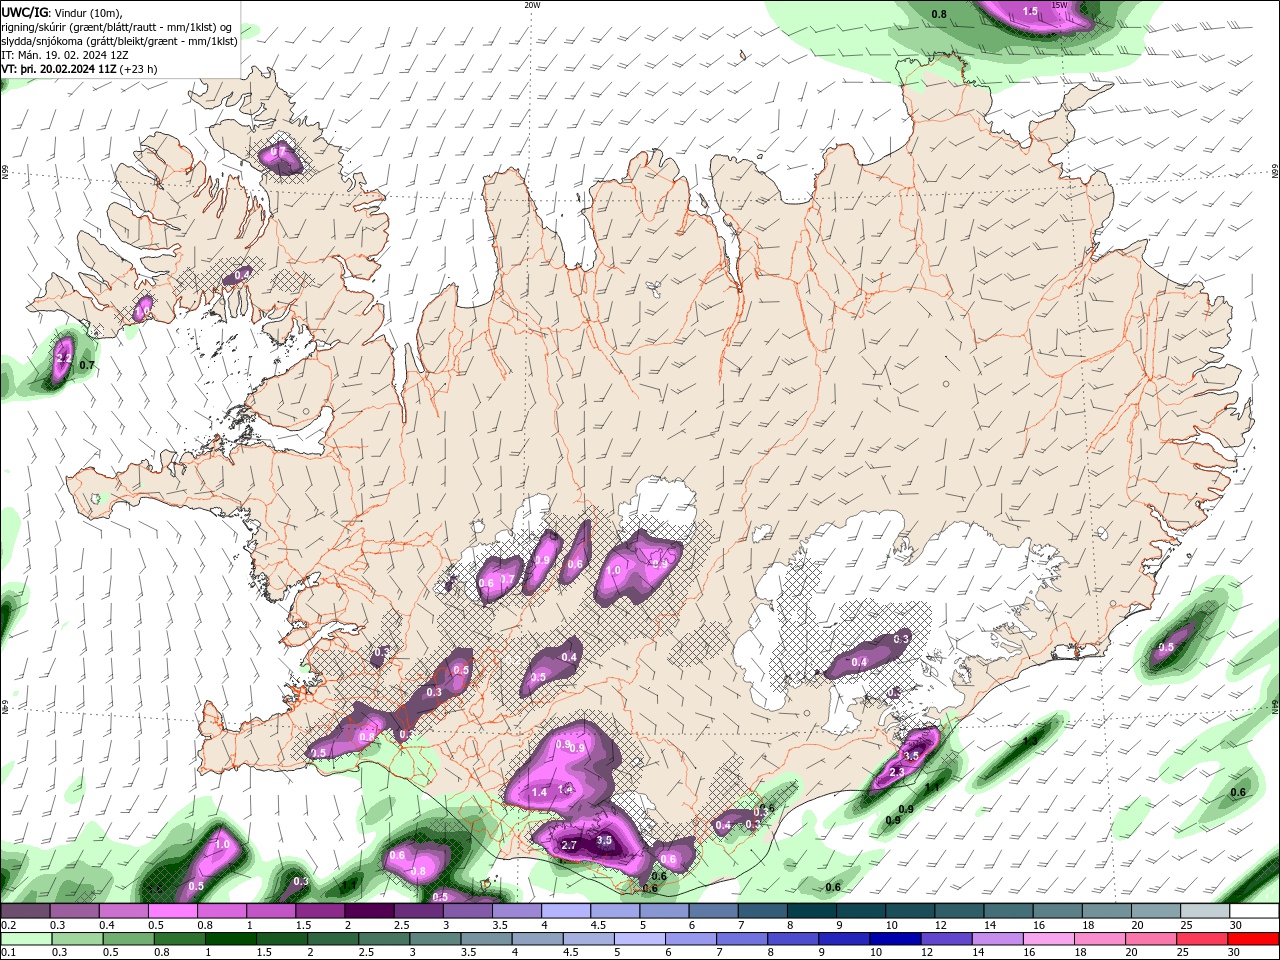Click the dark mauve 0.2 swatch in the snow legend
Screen dimensions: 1280x960
click(x=25, y=911)
